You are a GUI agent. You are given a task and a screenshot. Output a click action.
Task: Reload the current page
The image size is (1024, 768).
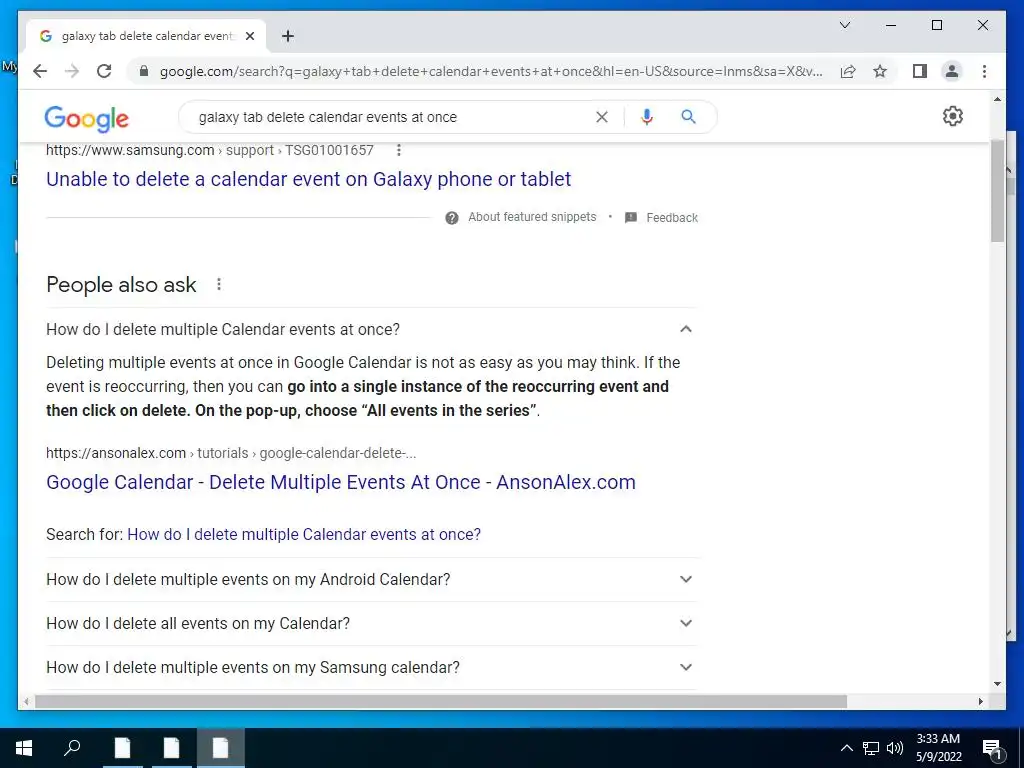pyautogui.click(x=104, y=71)
